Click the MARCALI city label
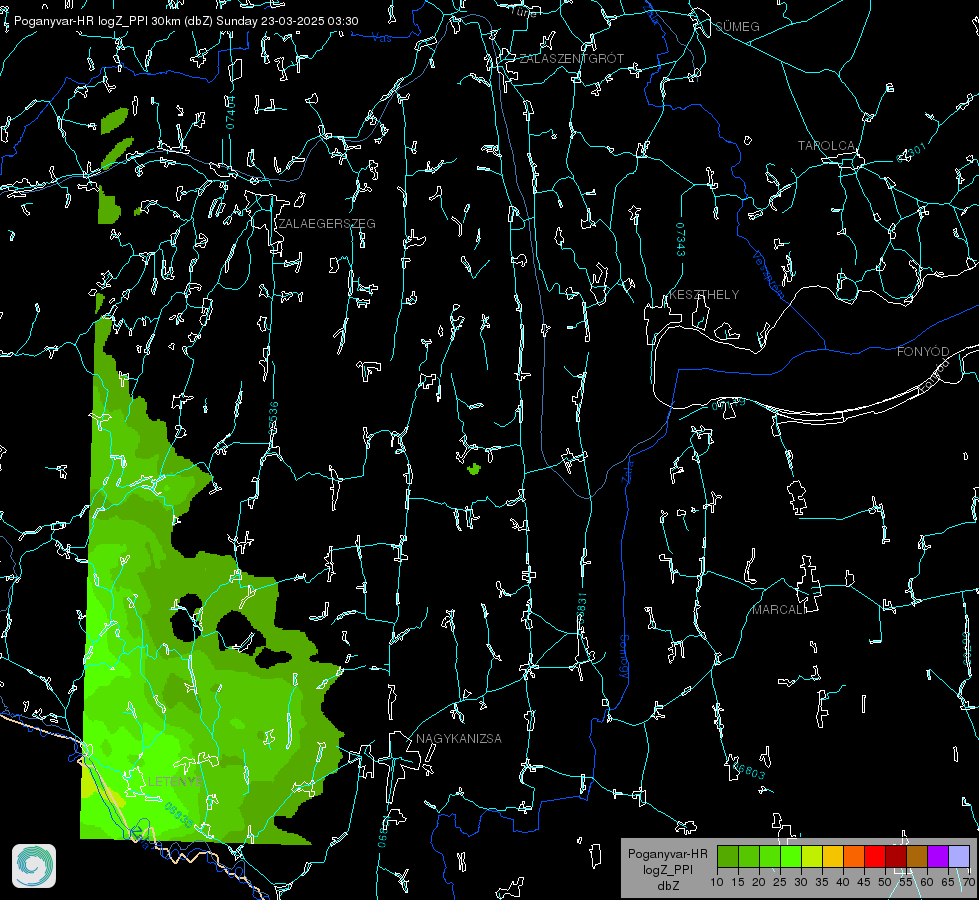Viewport: 979px width, 900px height. [779, 610]
